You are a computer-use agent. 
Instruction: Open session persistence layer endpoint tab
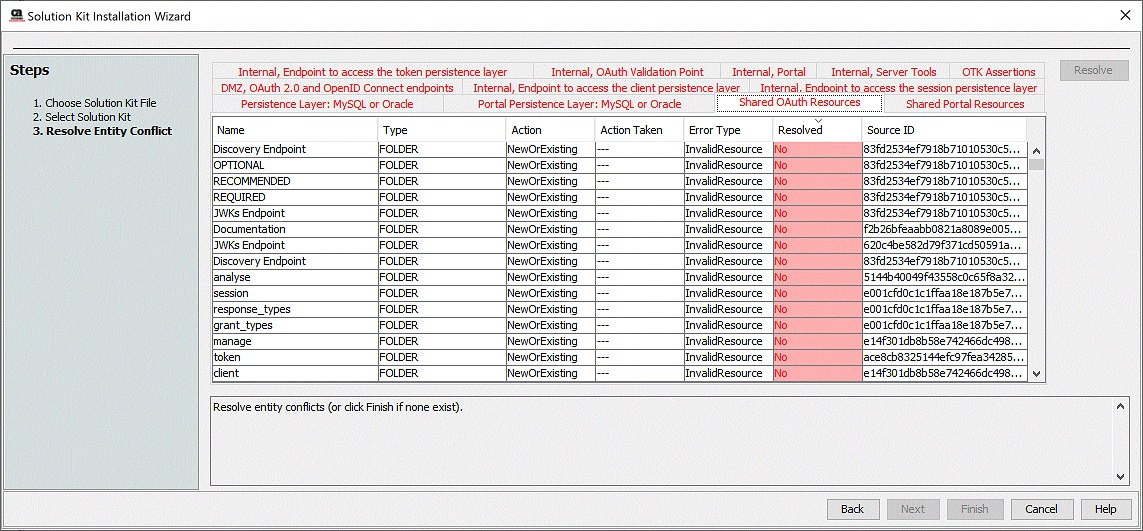click(898, 88)
